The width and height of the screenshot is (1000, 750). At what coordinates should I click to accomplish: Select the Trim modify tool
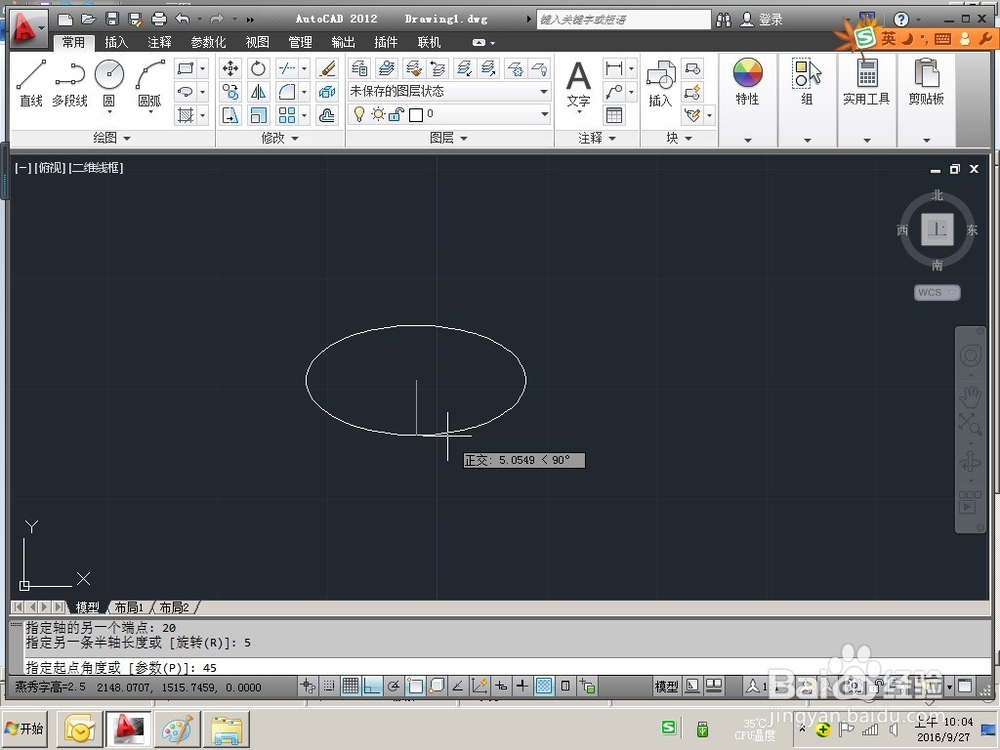coord(287,68)
